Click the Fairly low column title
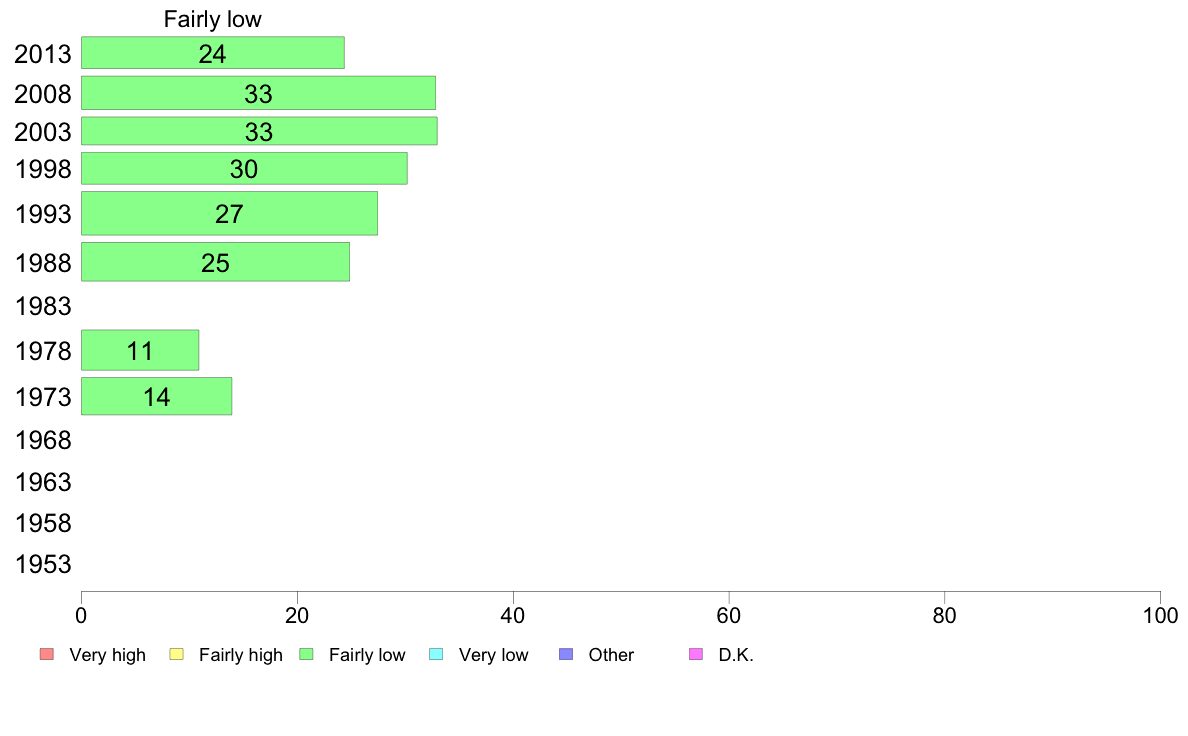The width and height of the screenshot is (1188, 736). 213,19
